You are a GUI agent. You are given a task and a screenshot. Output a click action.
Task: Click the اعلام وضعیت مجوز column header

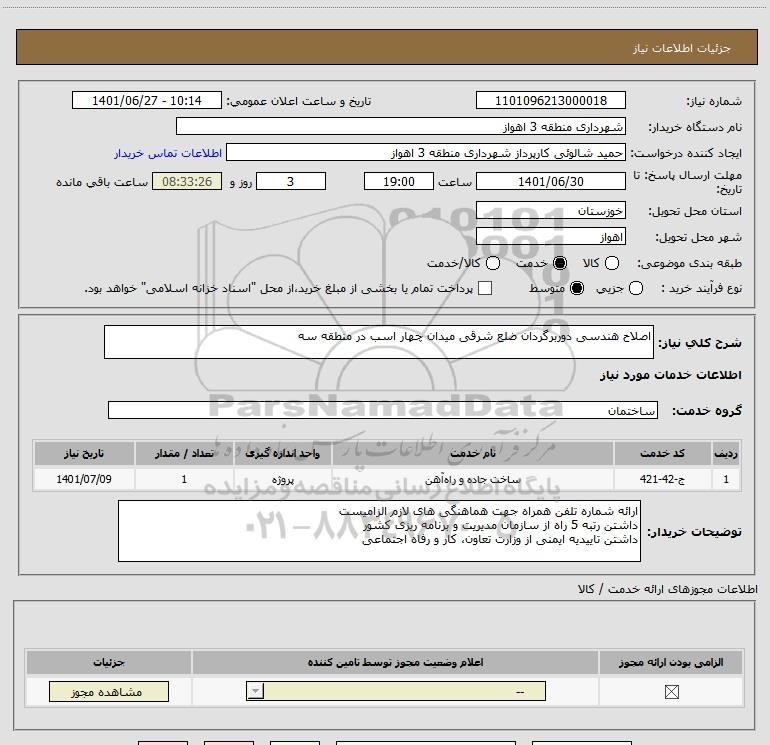[x=395, y=662]
